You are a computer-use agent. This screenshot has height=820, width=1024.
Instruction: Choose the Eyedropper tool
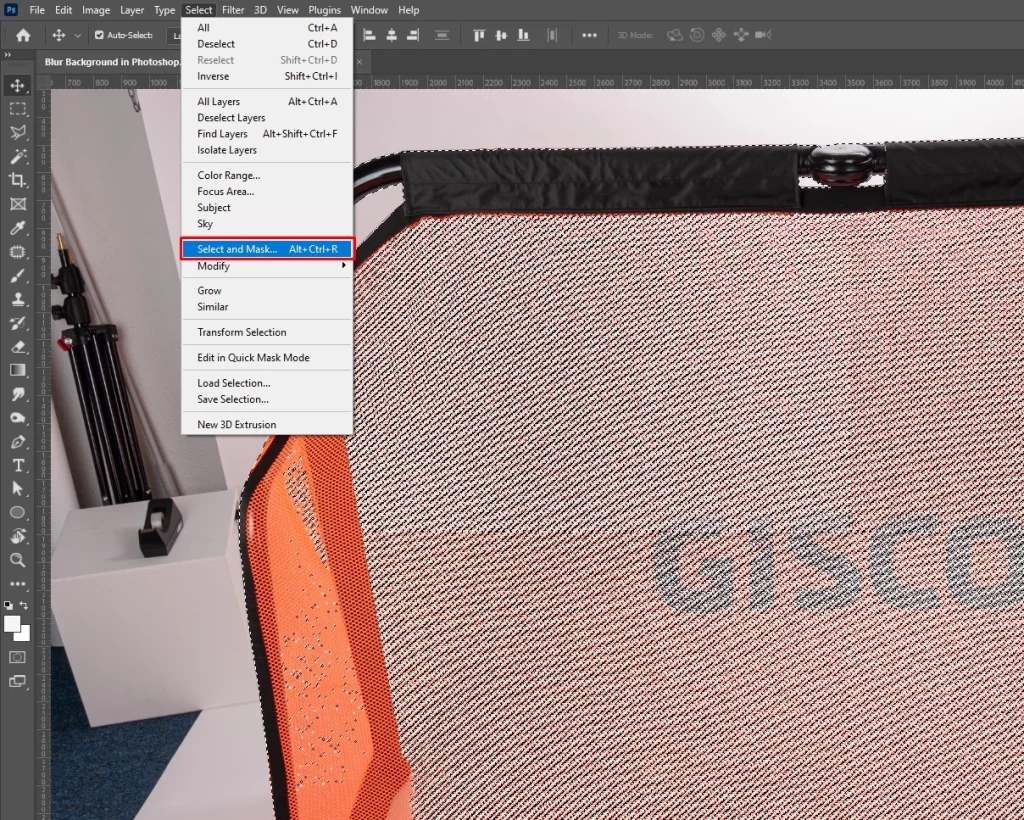click(x=18, y=228)
